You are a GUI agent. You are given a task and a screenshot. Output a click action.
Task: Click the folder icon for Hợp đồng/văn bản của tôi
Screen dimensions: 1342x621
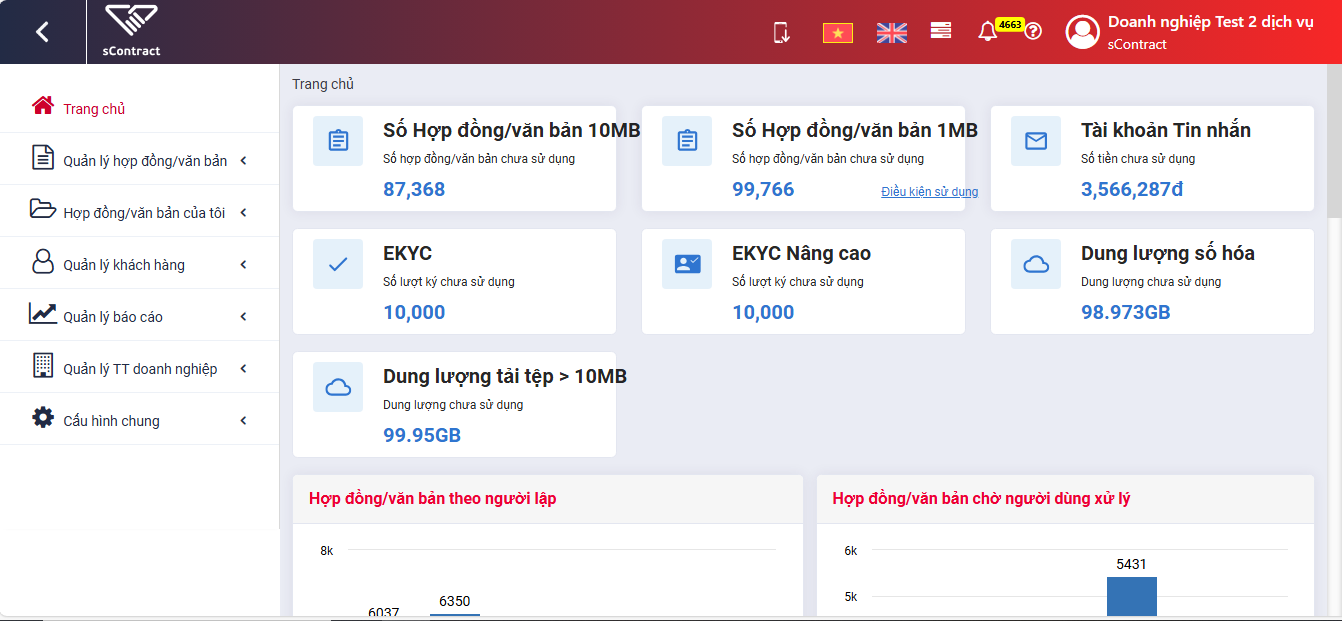[x=43, y=209]
